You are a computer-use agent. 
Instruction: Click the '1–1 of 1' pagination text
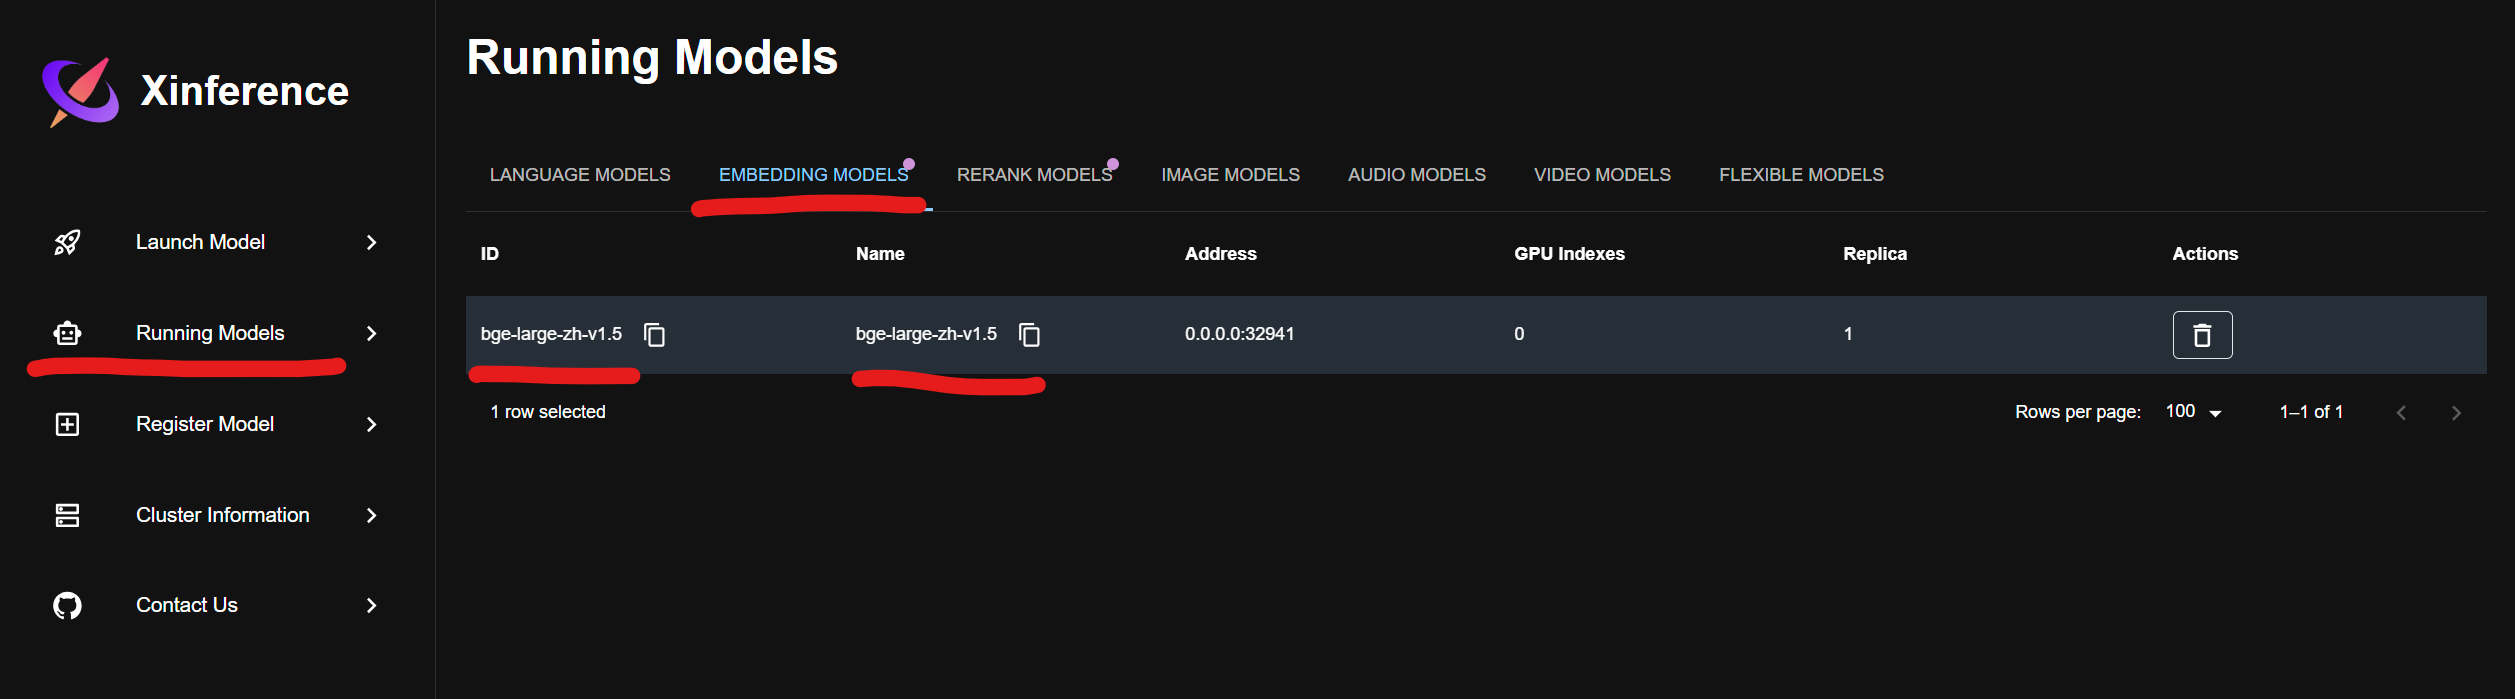(2311, 412)
